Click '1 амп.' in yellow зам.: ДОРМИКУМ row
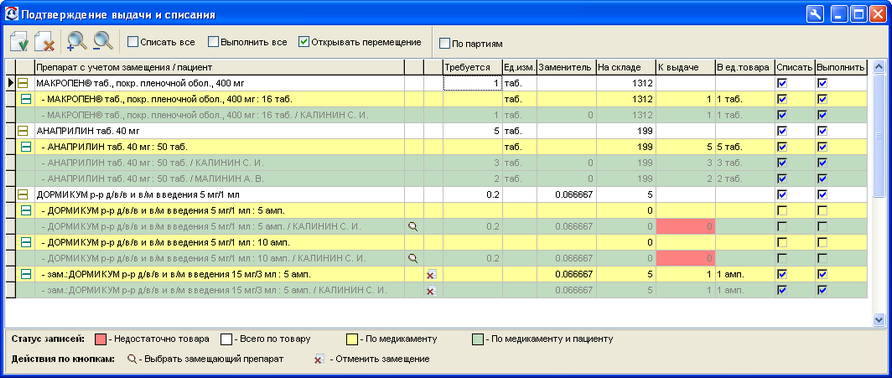Image resolution: width=892 pixels, height=378 pixels. coord(730,274)
